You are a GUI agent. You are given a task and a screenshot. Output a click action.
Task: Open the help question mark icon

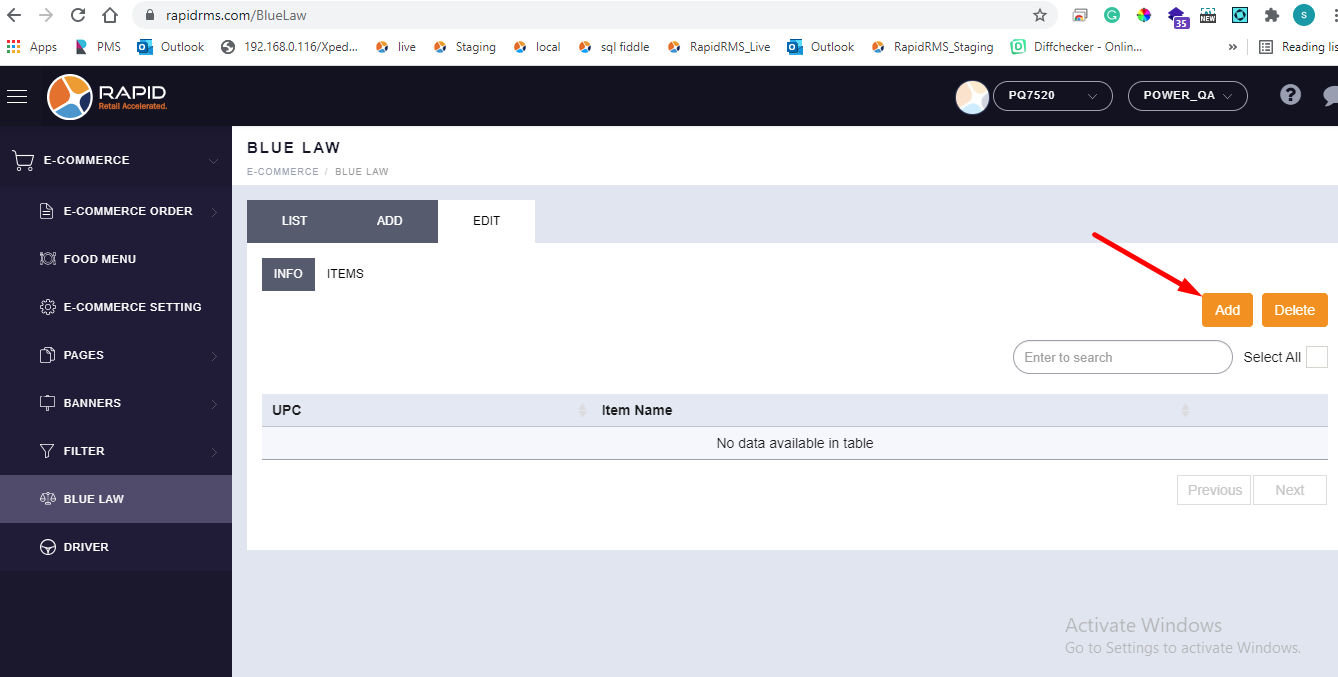pyautogui.click(x=1290, y=95)
